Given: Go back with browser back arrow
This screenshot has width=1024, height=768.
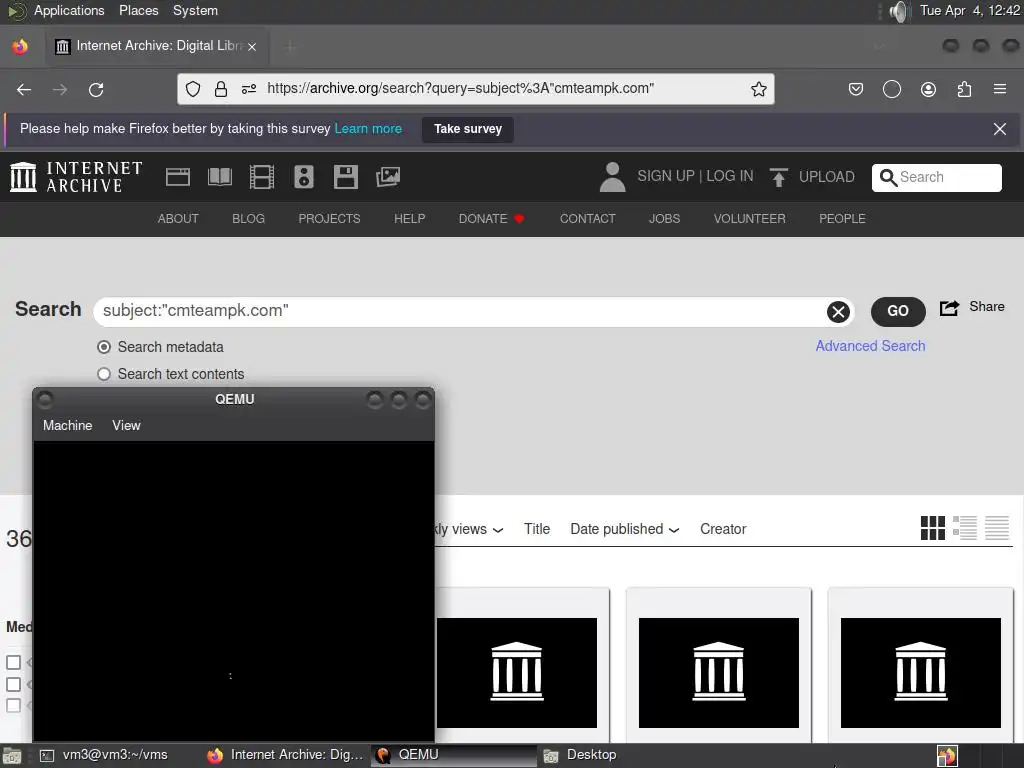Looking at the screenshot, I should click(x=24, y=89).
